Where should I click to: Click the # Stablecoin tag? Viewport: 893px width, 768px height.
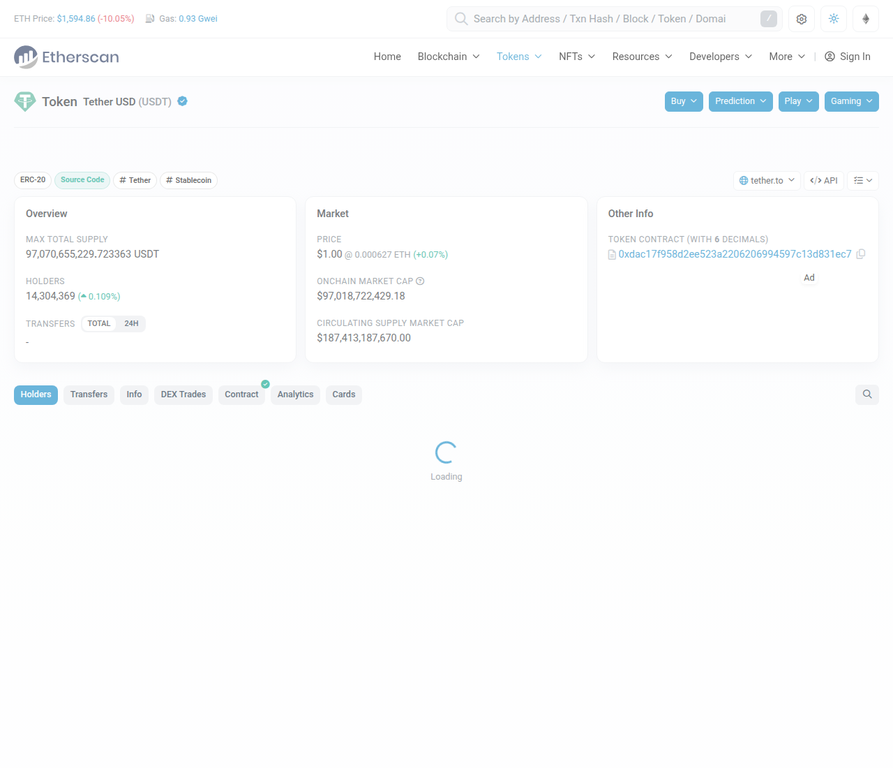(x=189, y=180)
